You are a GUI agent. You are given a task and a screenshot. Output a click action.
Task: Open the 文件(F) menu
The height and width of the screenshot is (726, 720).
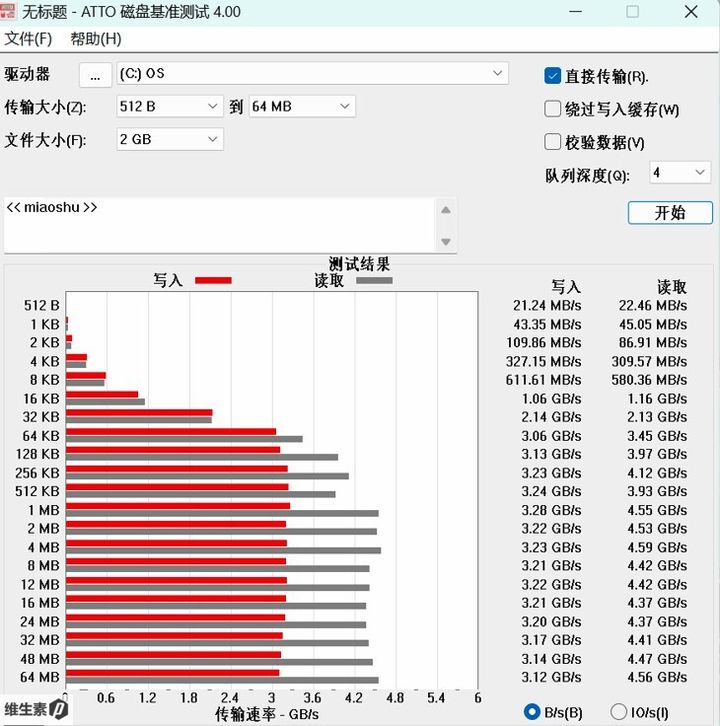click(28, 38)
